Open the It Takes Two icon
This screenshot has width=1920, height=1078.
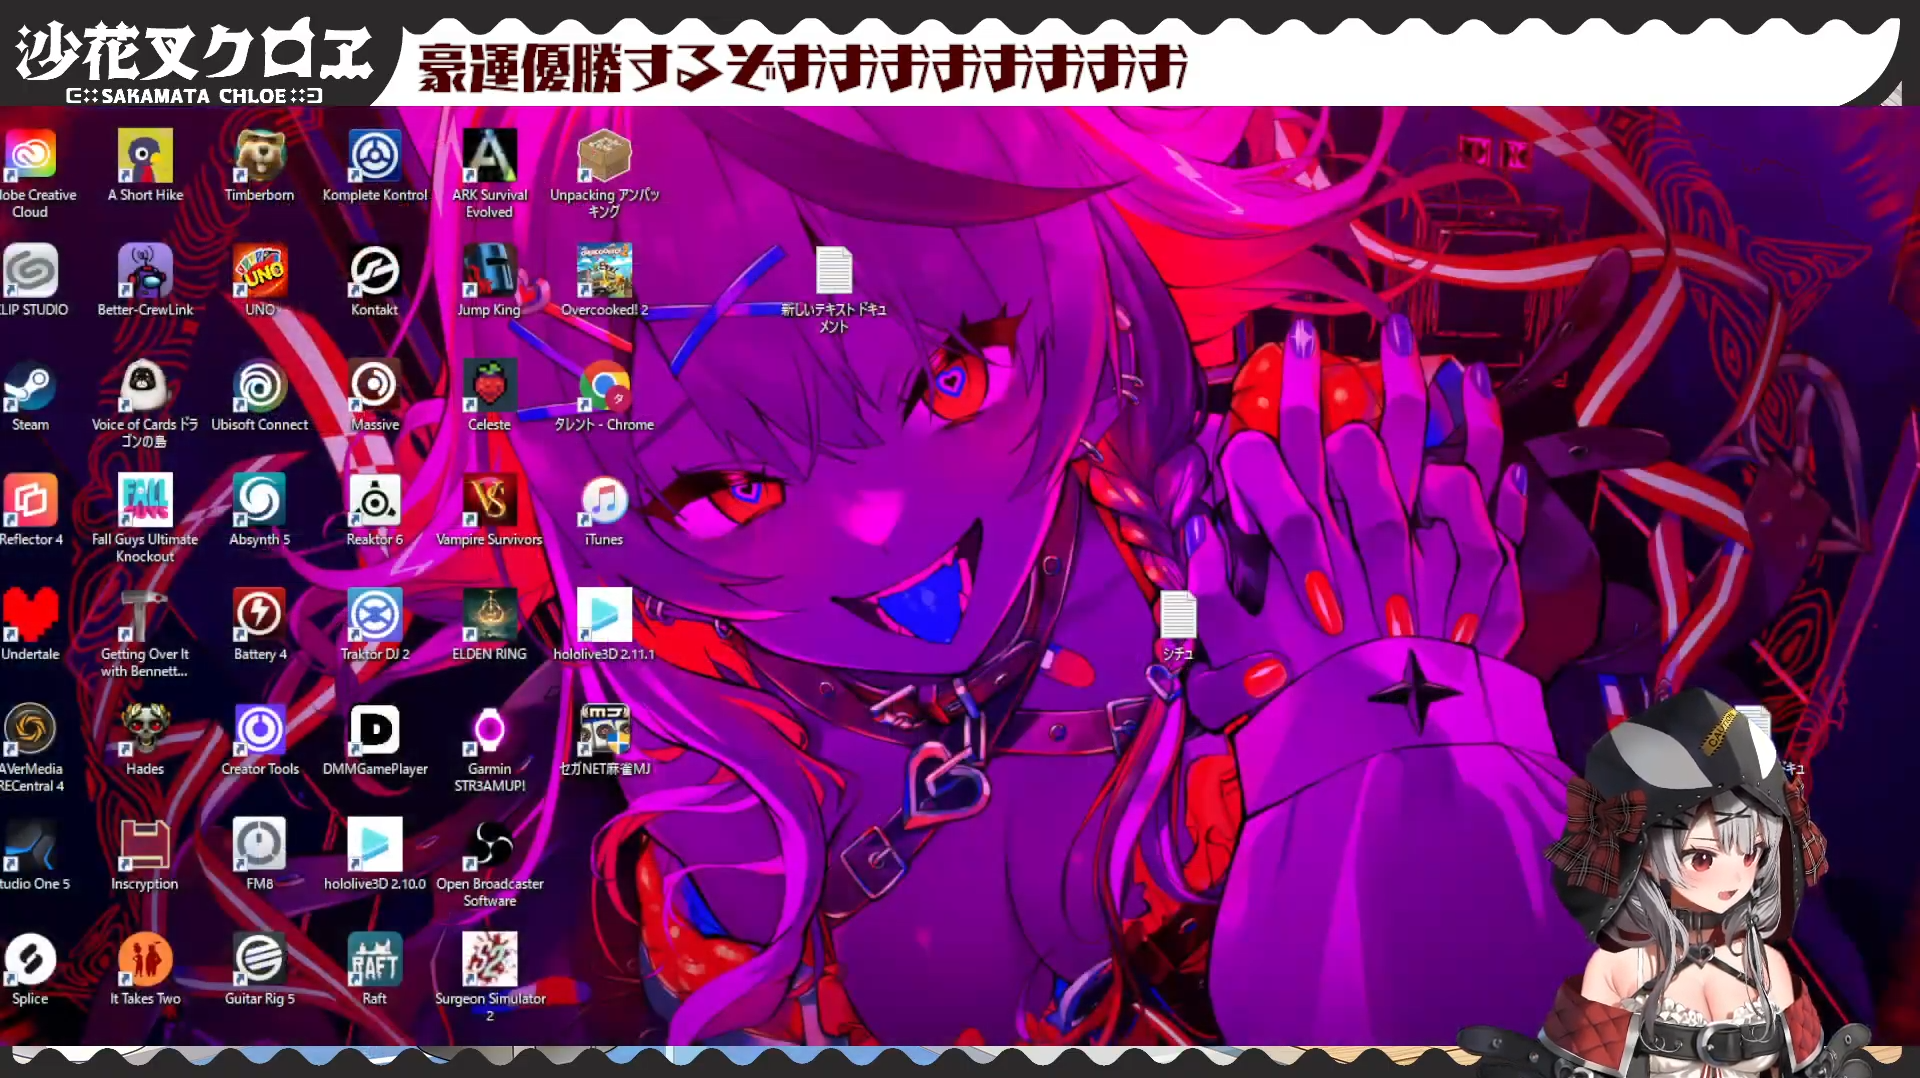click(145, 960)
